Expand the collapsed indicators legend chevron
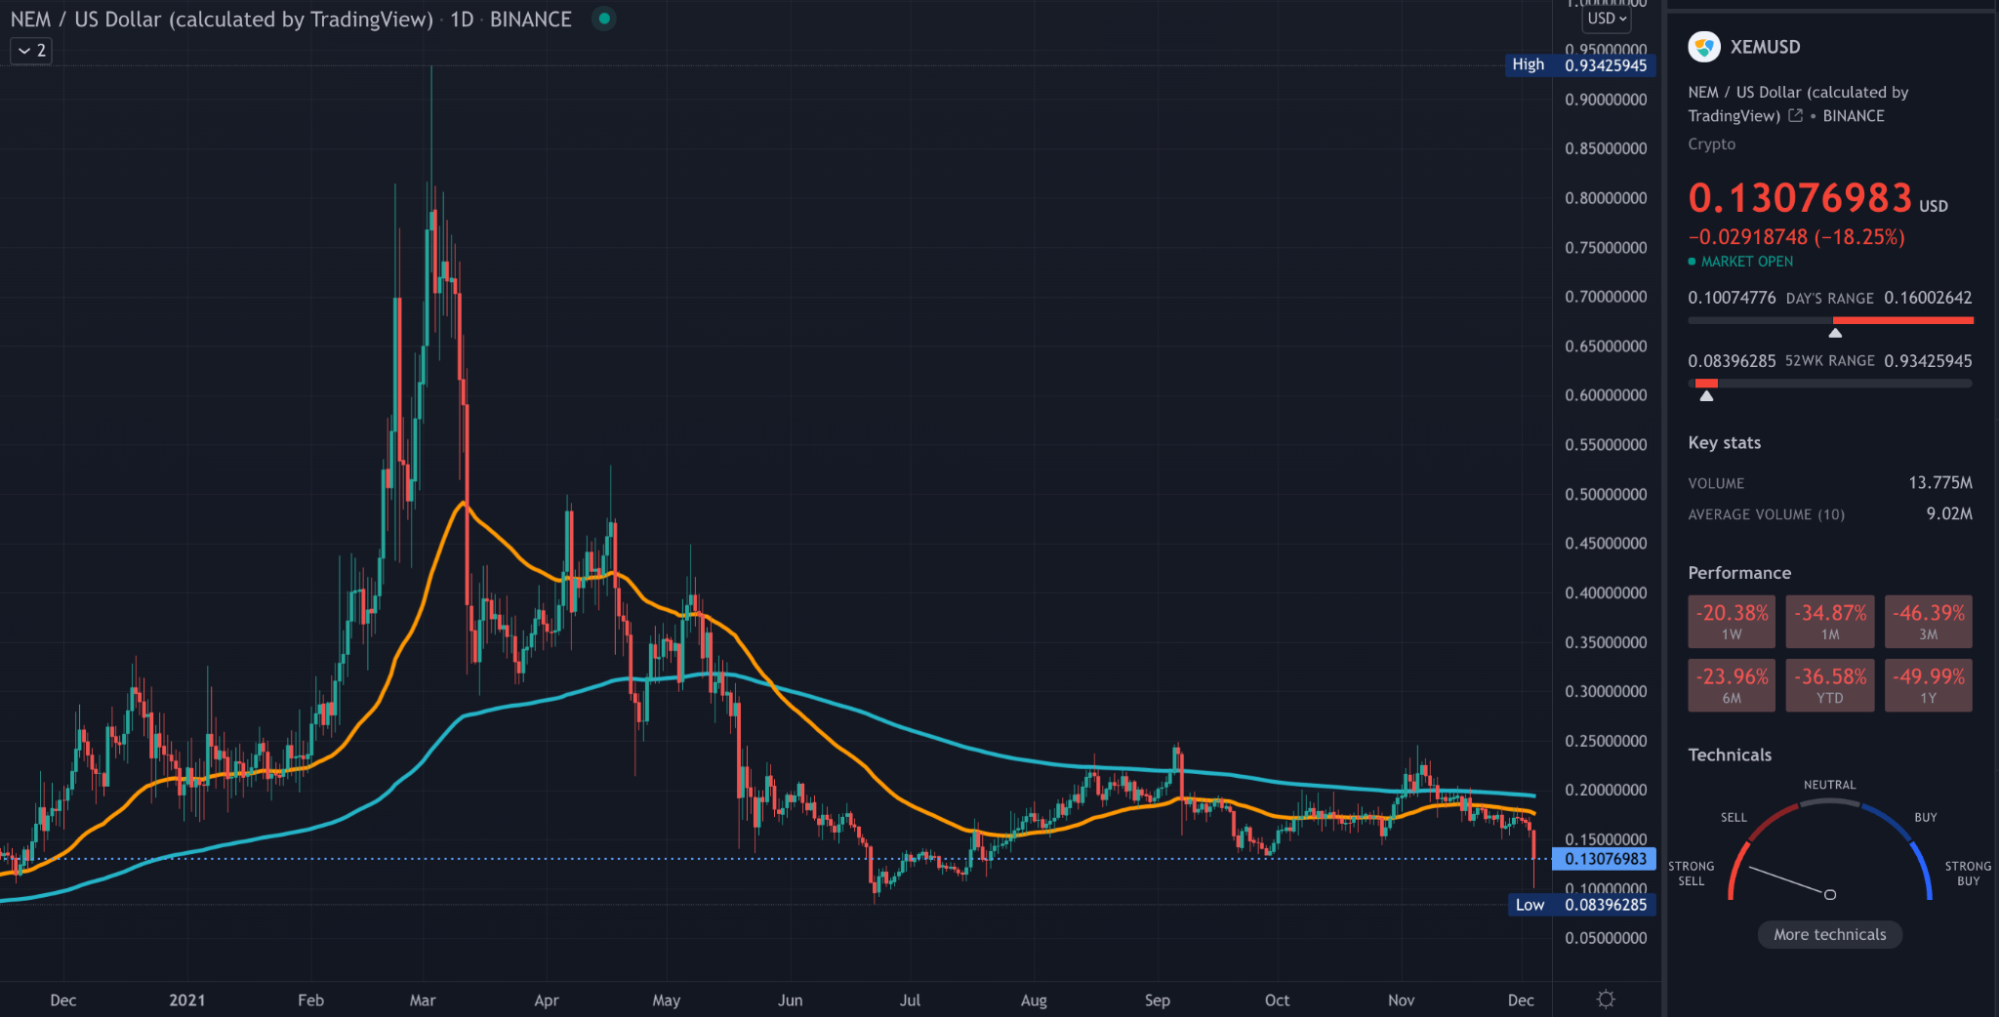The image size is (1999, 1018). [31, 50]
